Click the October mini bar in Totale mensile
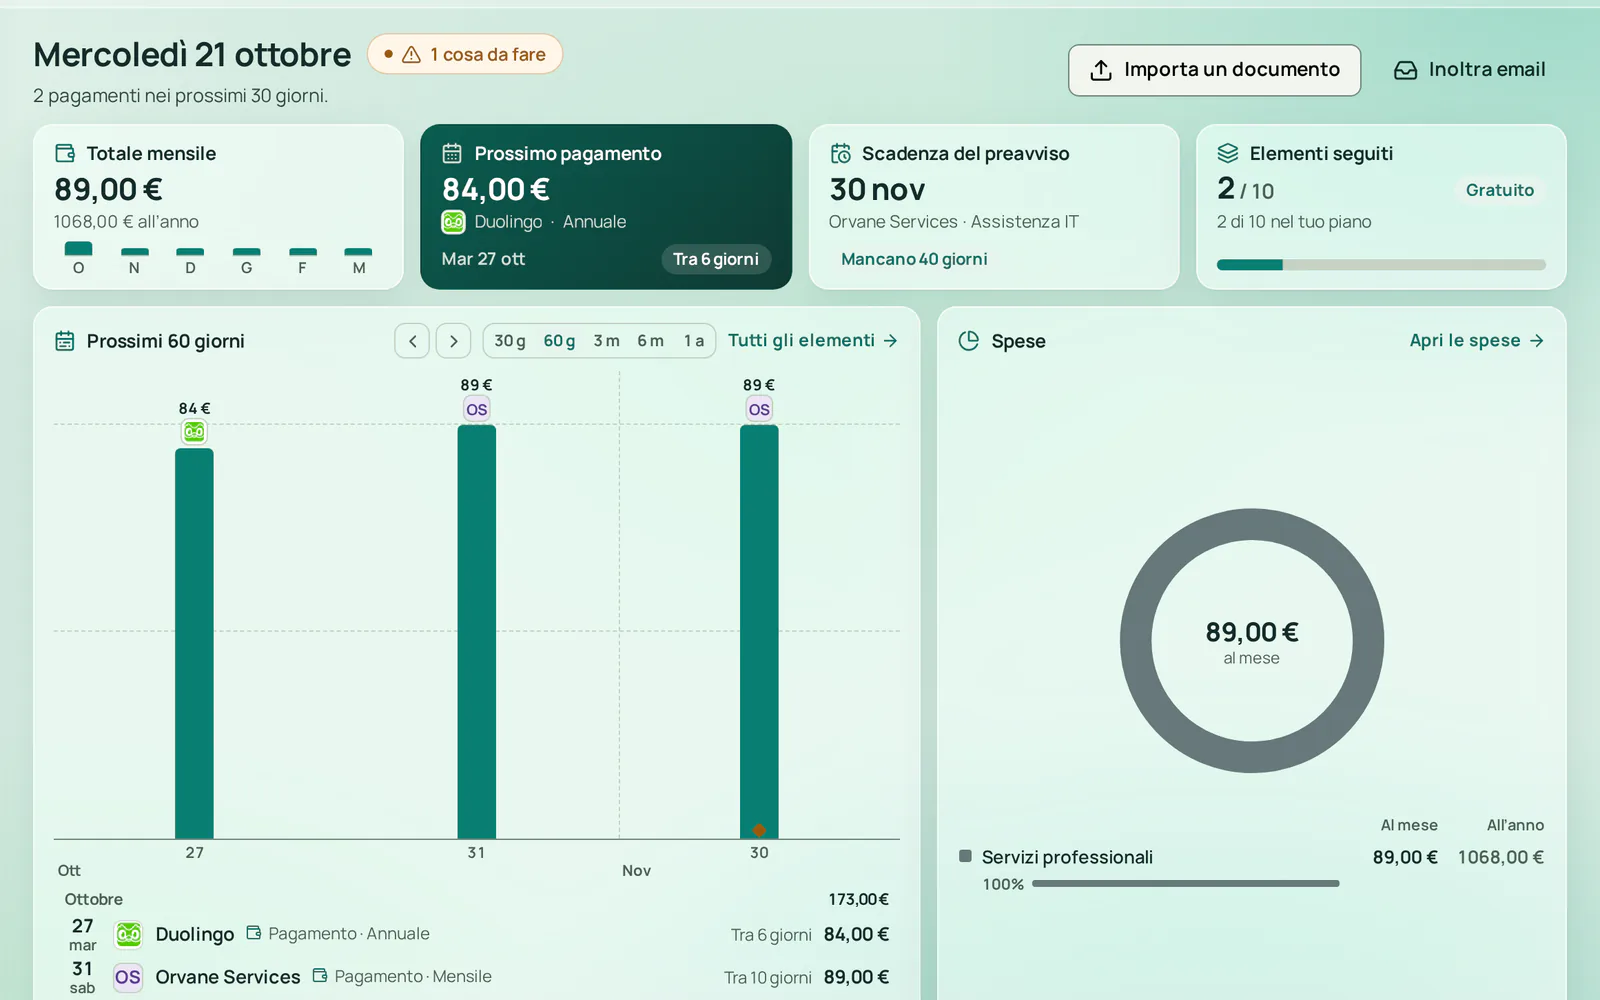Screen dimensions: 1600x1000 [79, 249]
